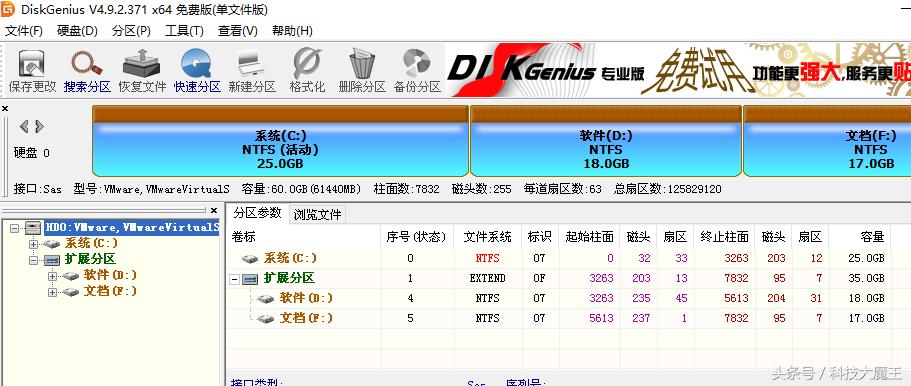Viewport: 911px width, 386px height.
Task: Open the 帮助(H) menu
Action: click(292, 31)
